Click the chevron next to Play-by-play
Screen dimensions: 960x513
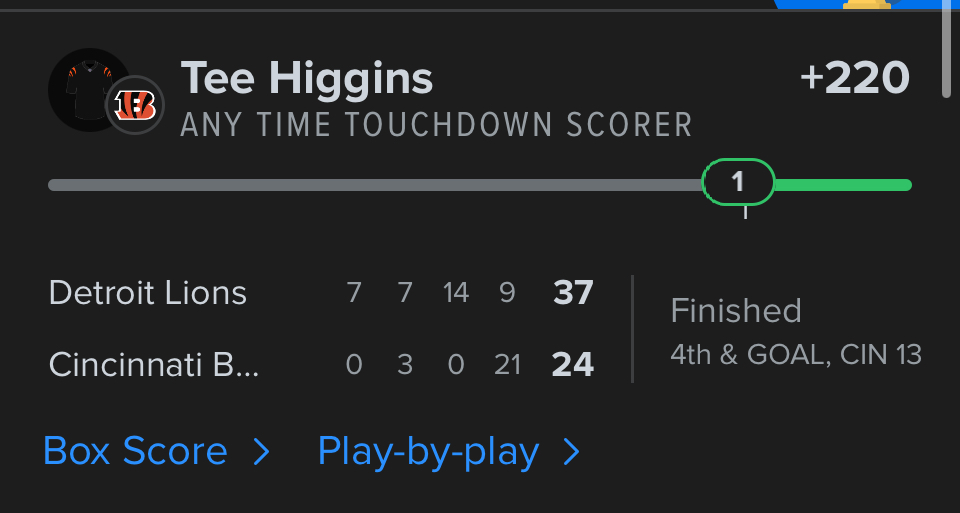572,453
